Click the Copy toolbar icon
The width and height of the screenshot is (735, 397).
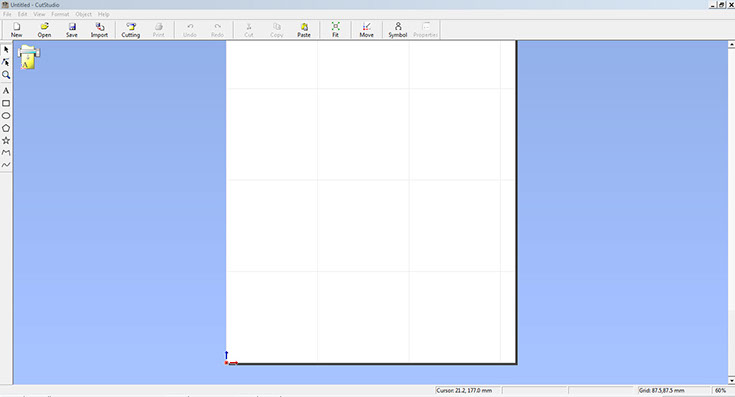[277, 30]
